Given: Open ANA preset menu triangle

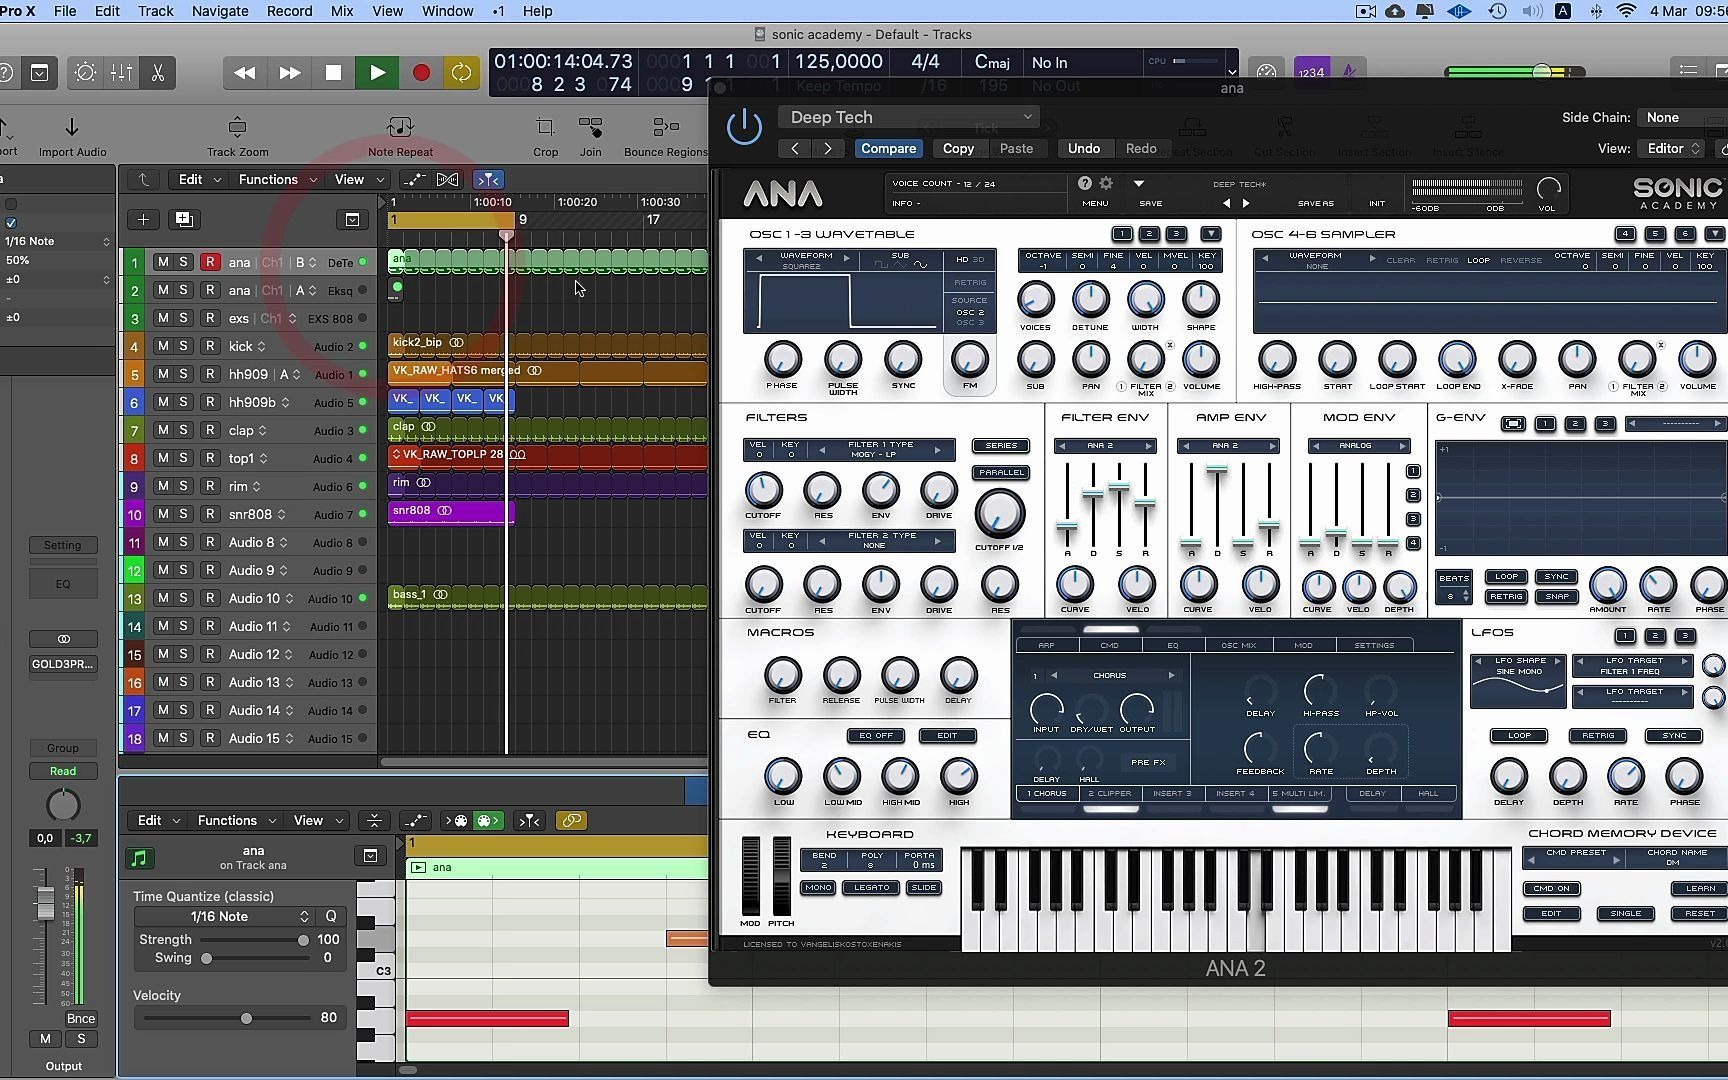Looking at the screenshot, I should coord(1138,183).
